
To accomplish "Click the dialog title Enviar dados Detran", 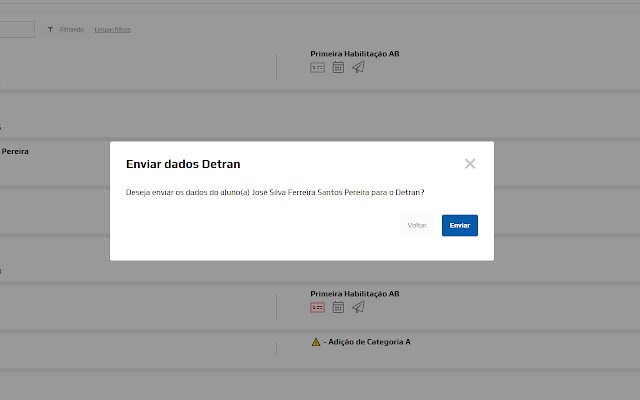I will click(x=183, y=164).
